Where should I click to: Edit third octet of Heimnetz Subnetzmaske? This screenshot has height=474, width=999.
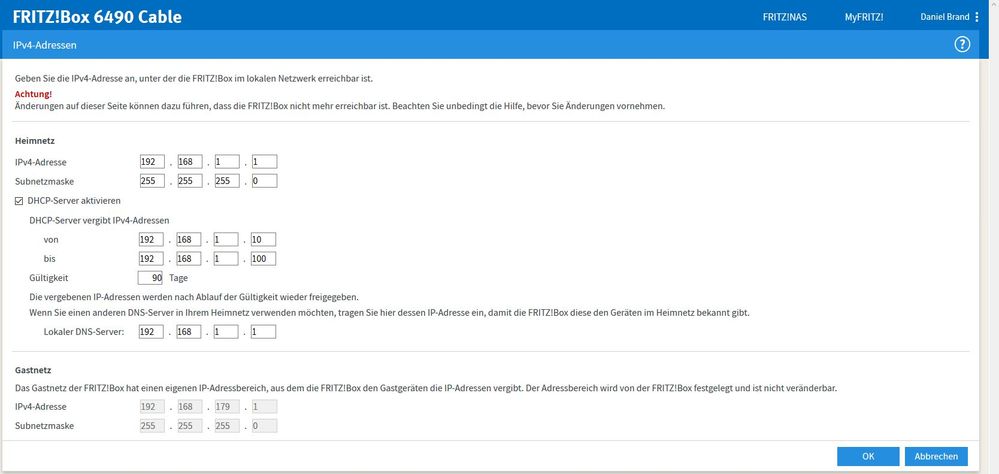pyautogui.click(x=227, y=181)
